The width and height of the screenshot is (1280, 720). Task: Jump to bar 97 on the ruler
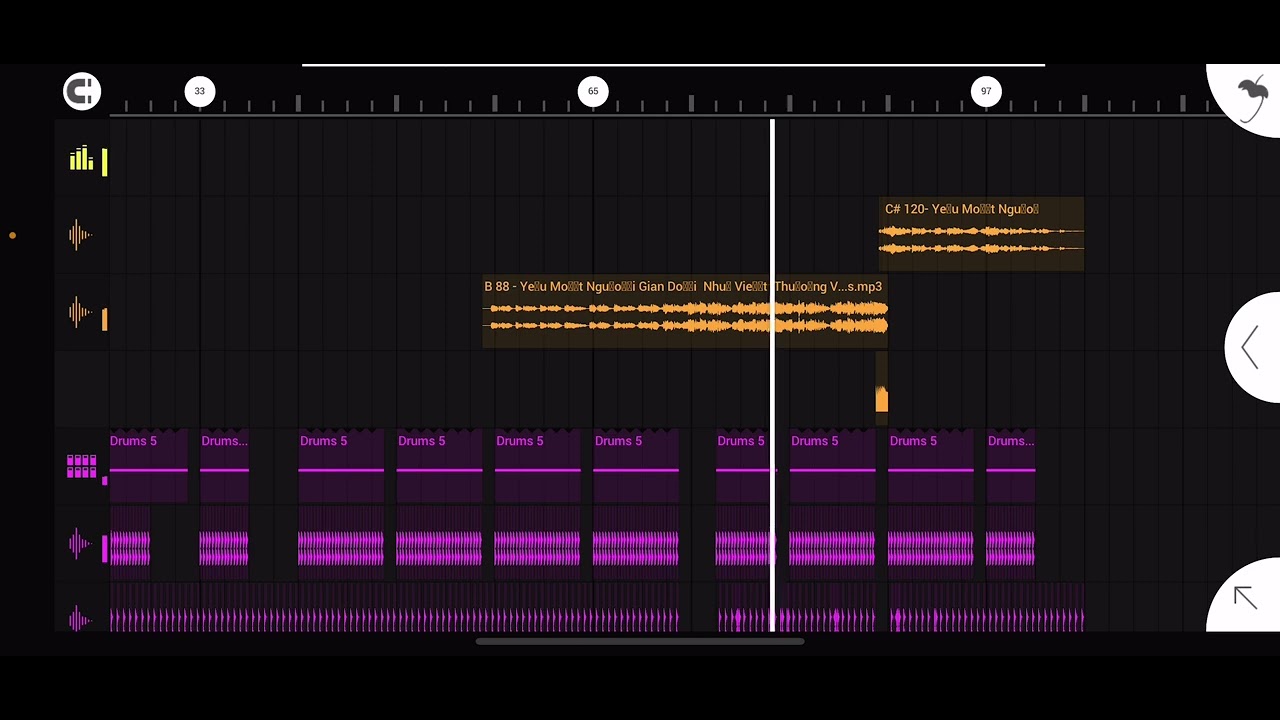coord(986,91)
